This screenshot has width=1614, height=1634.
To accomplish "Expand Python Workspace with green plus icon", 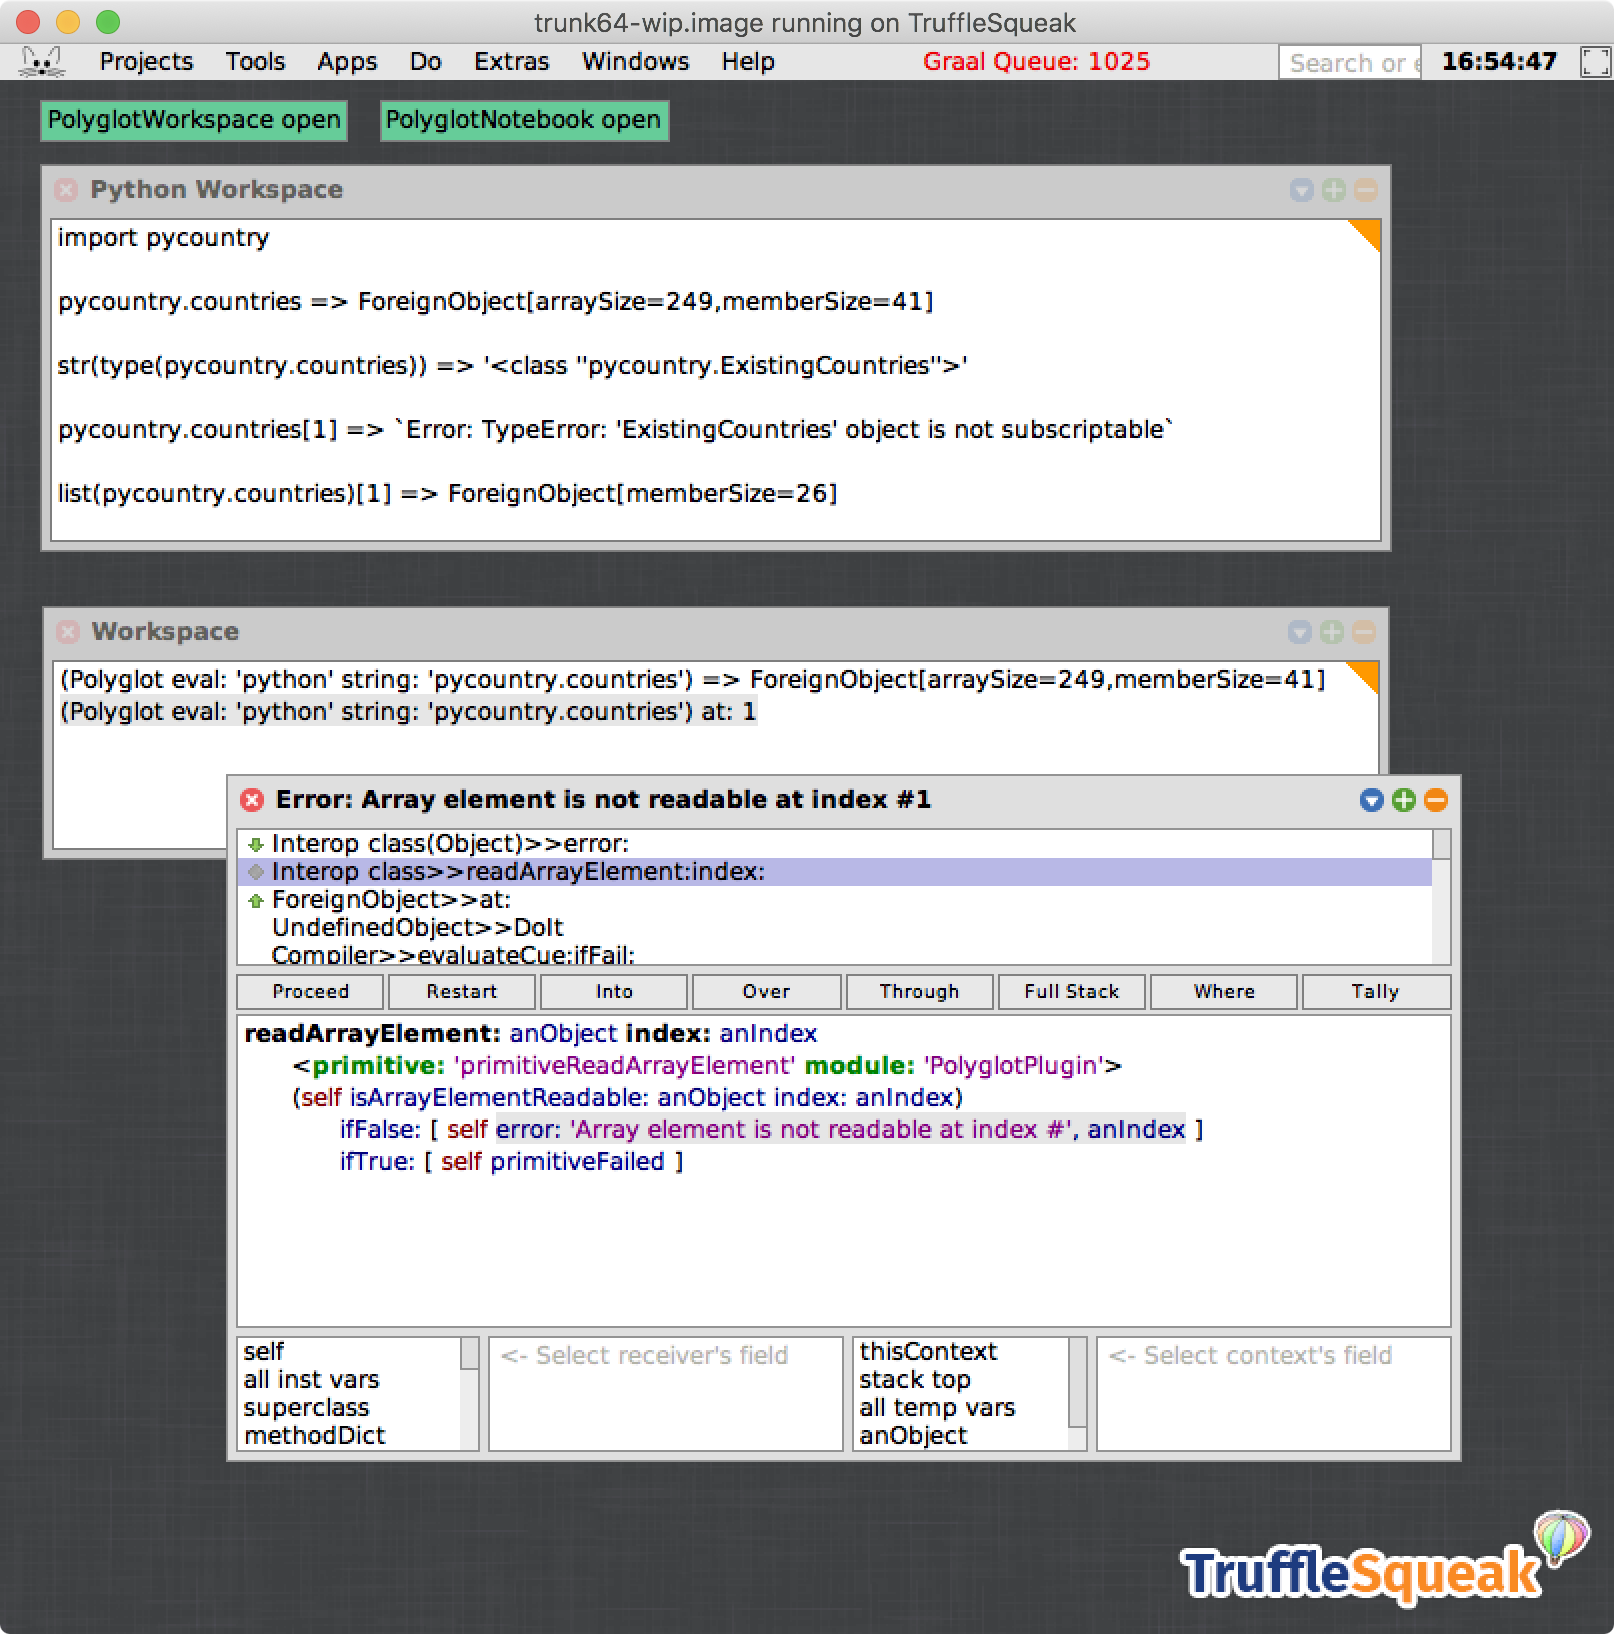I will pyautogui.click(x=1333, y=190).
